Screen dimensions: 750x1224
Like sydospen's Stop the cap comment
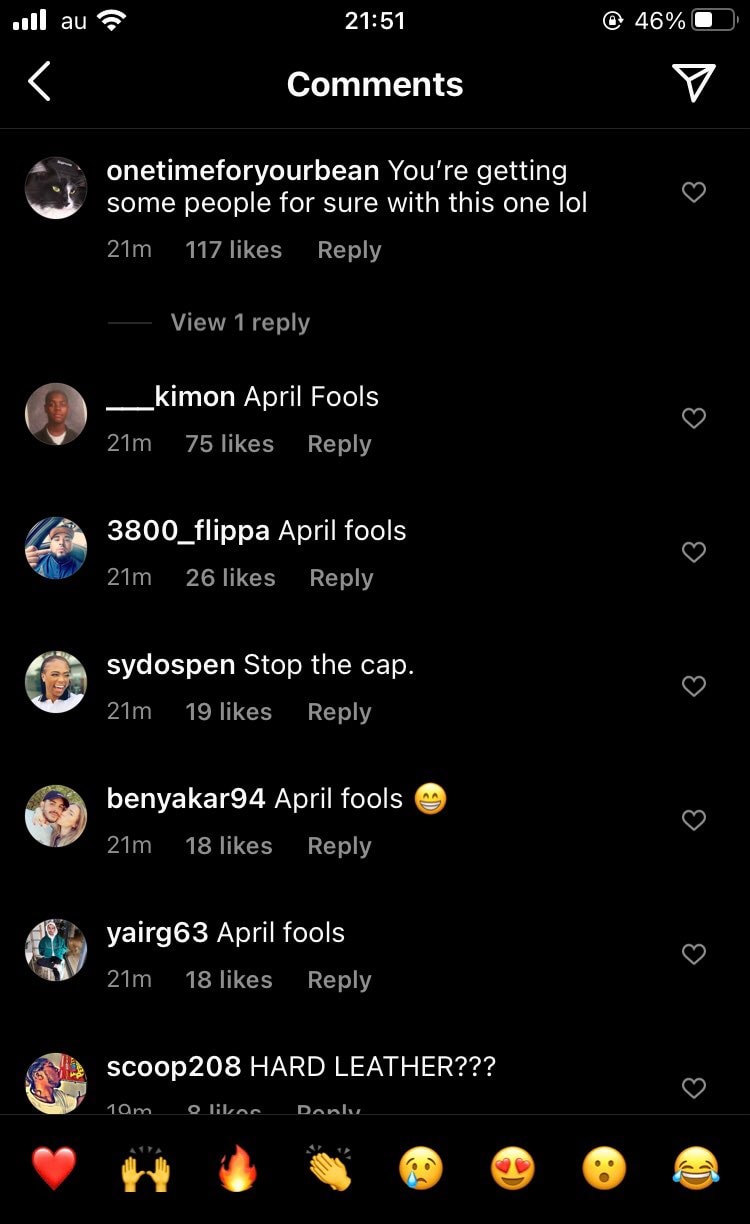[694, 686]
